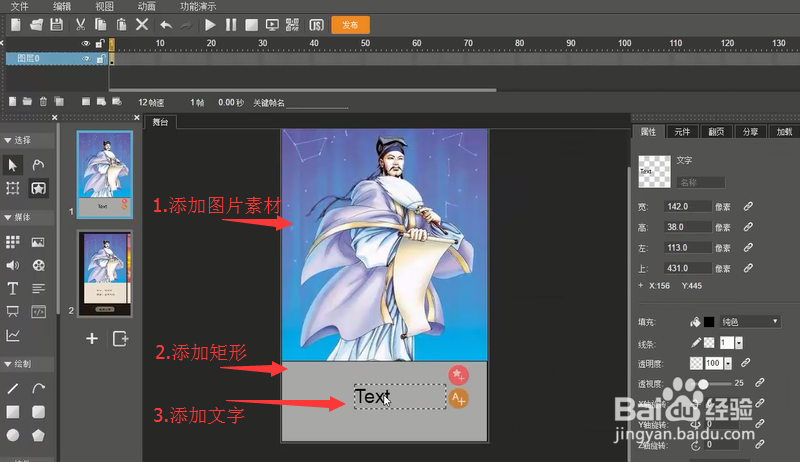Viewport: 800px width, 462px height.
Task: Select page 2 thumbnail
Action: [105, 274]
